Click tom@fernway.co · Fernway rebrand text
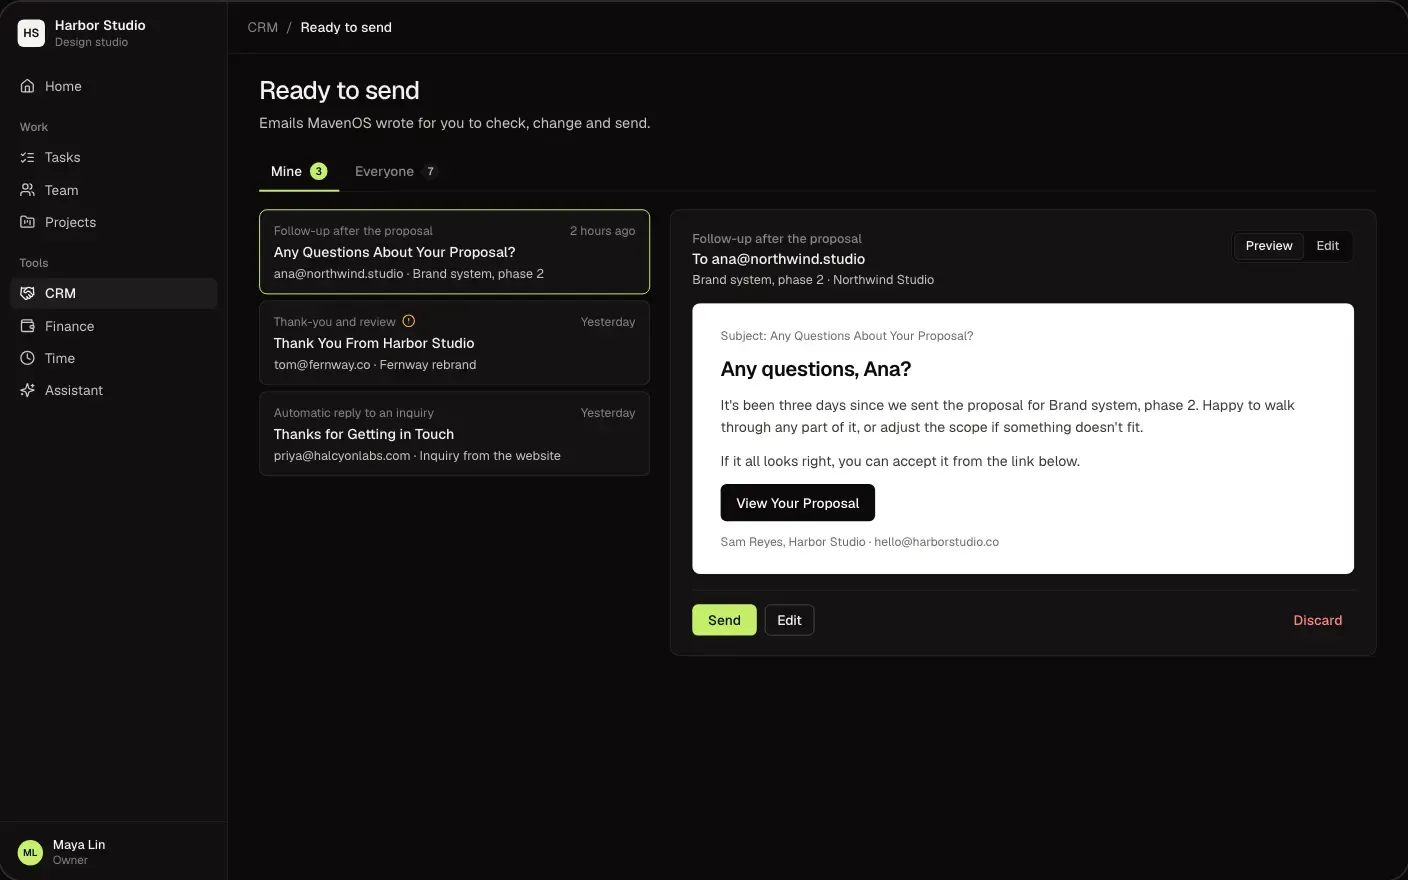The image size is (1408, 880). 375,365
